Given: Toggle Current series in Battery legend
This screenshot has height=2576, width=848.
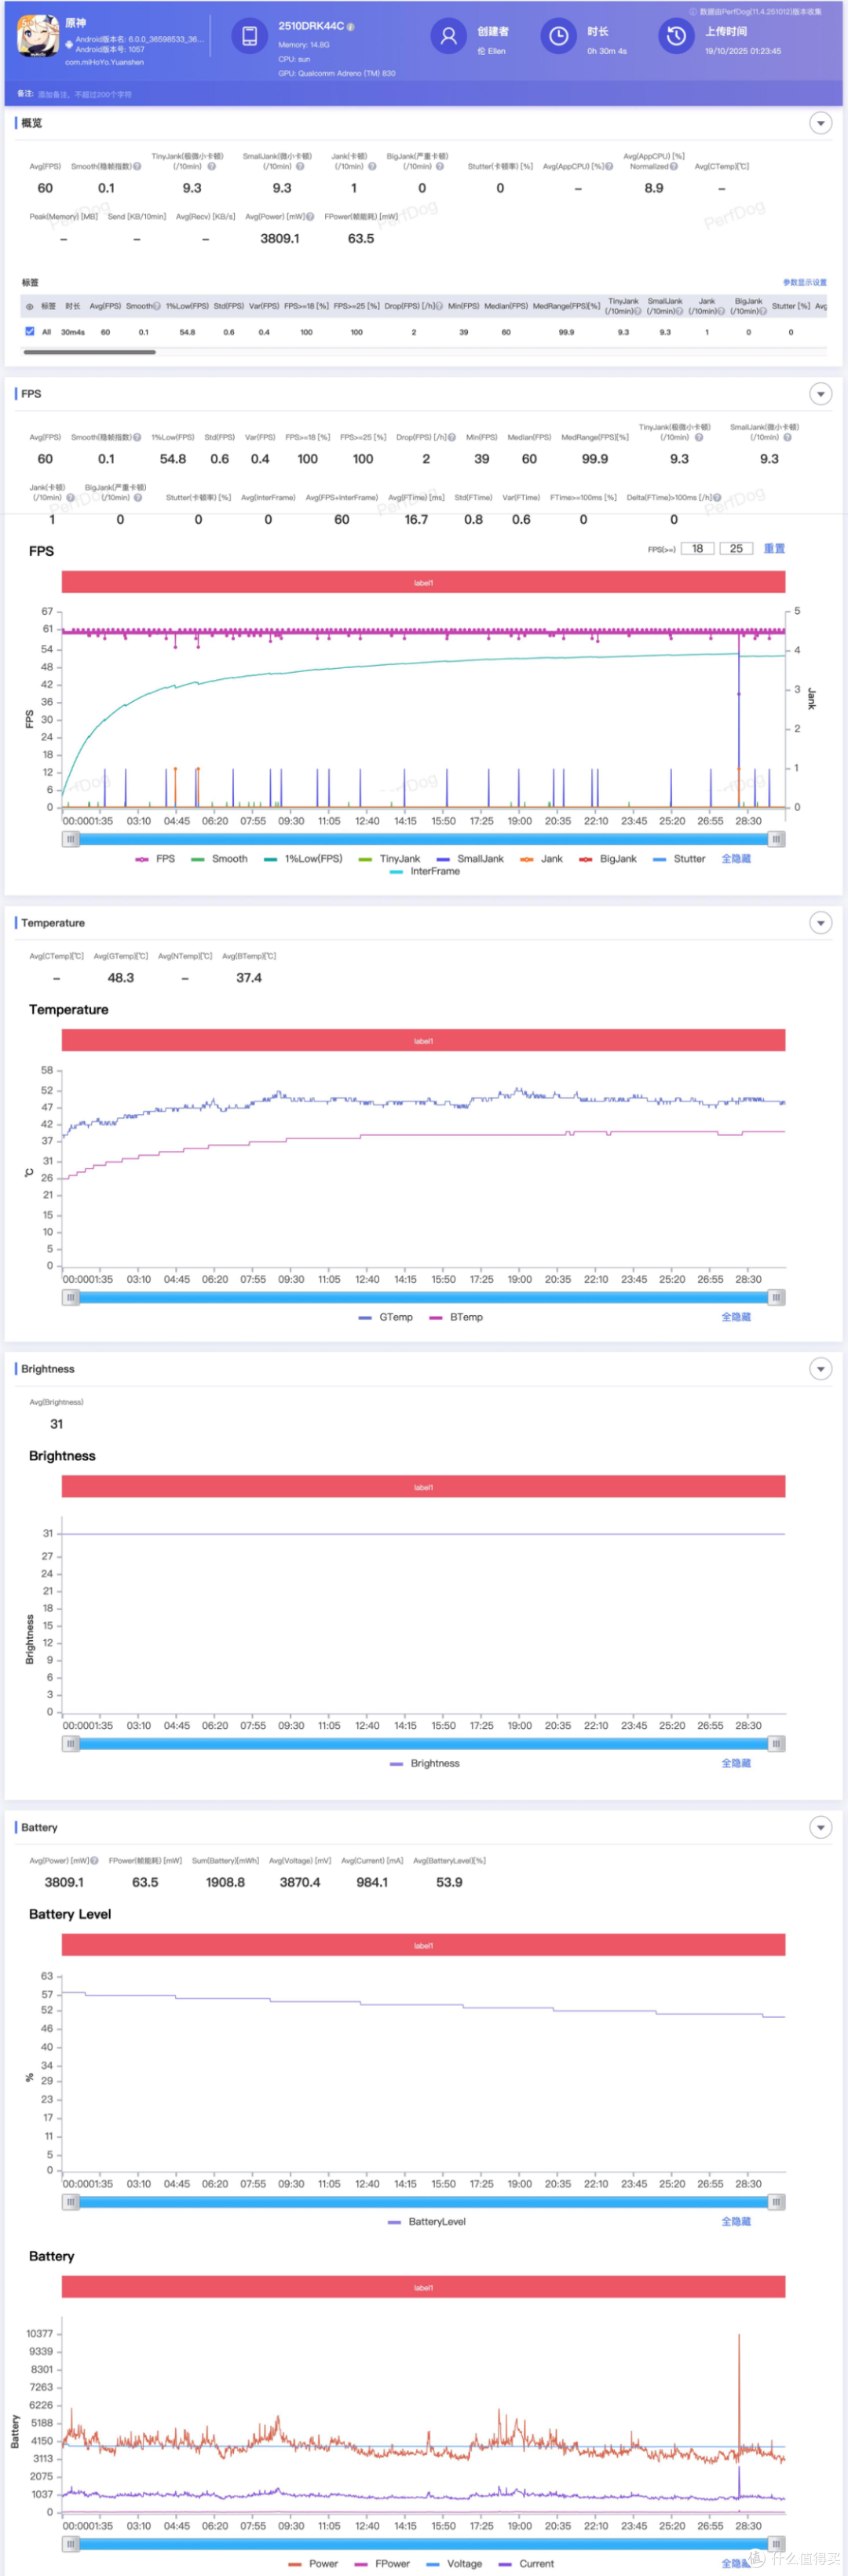Looking at the screenshot, I should pyautogui.click(x=526, y=2564).
